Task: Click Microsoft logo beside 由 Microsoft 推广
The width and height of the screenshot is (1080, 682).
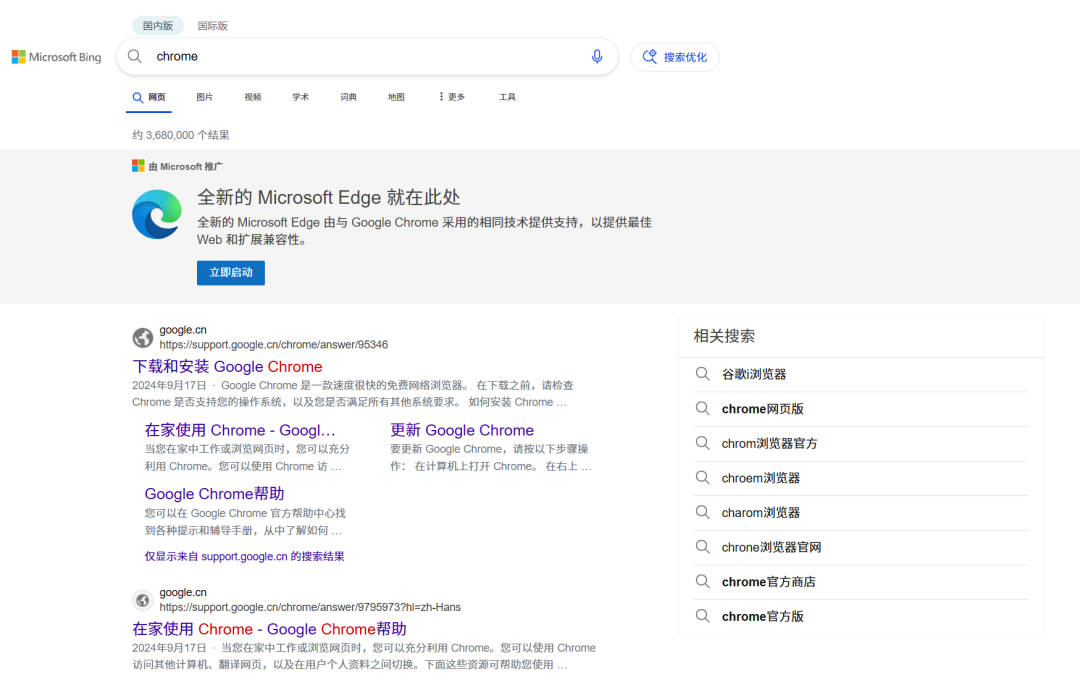Action: (138, 166)
